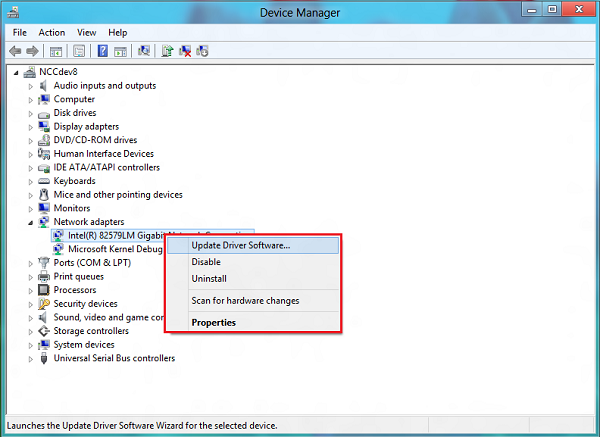The height and width of the screenshot is (437, 600).
Task: Click the Processors category icon
Action: point(44,290)
